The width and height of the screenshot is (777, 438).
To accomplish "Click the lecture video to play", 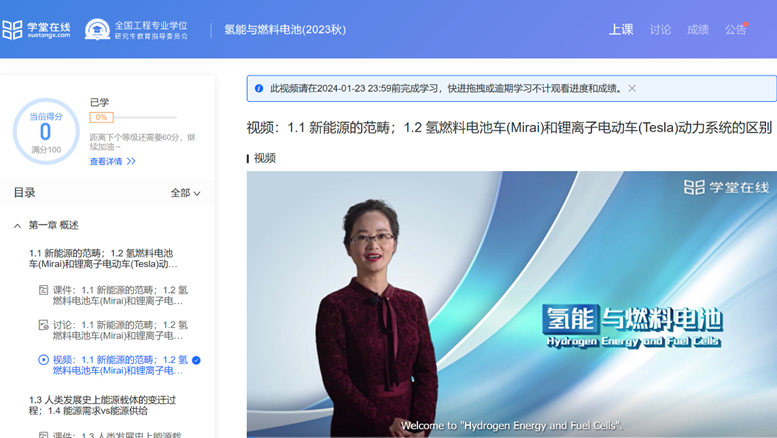I will (511, 305).
